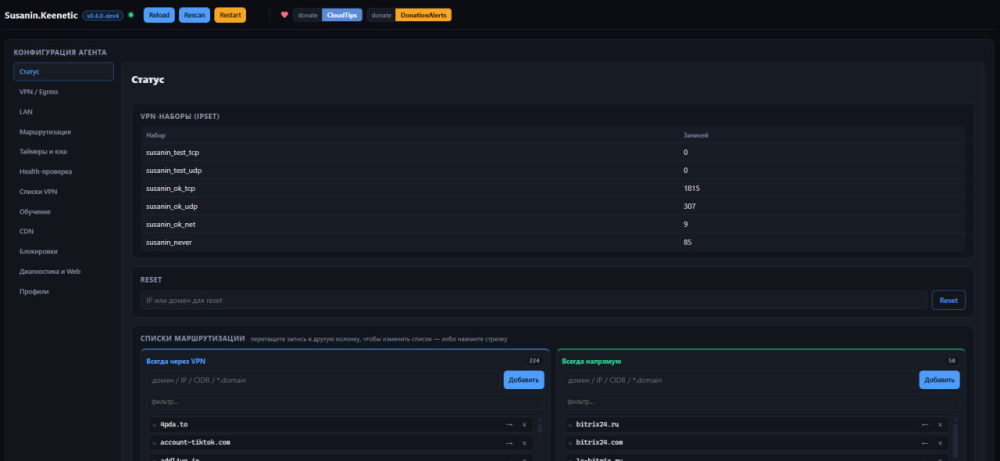The height and width of the screenshot is (461, 1000).
Task: Click Добавить in Всегда напрямую
Action: 939,380
